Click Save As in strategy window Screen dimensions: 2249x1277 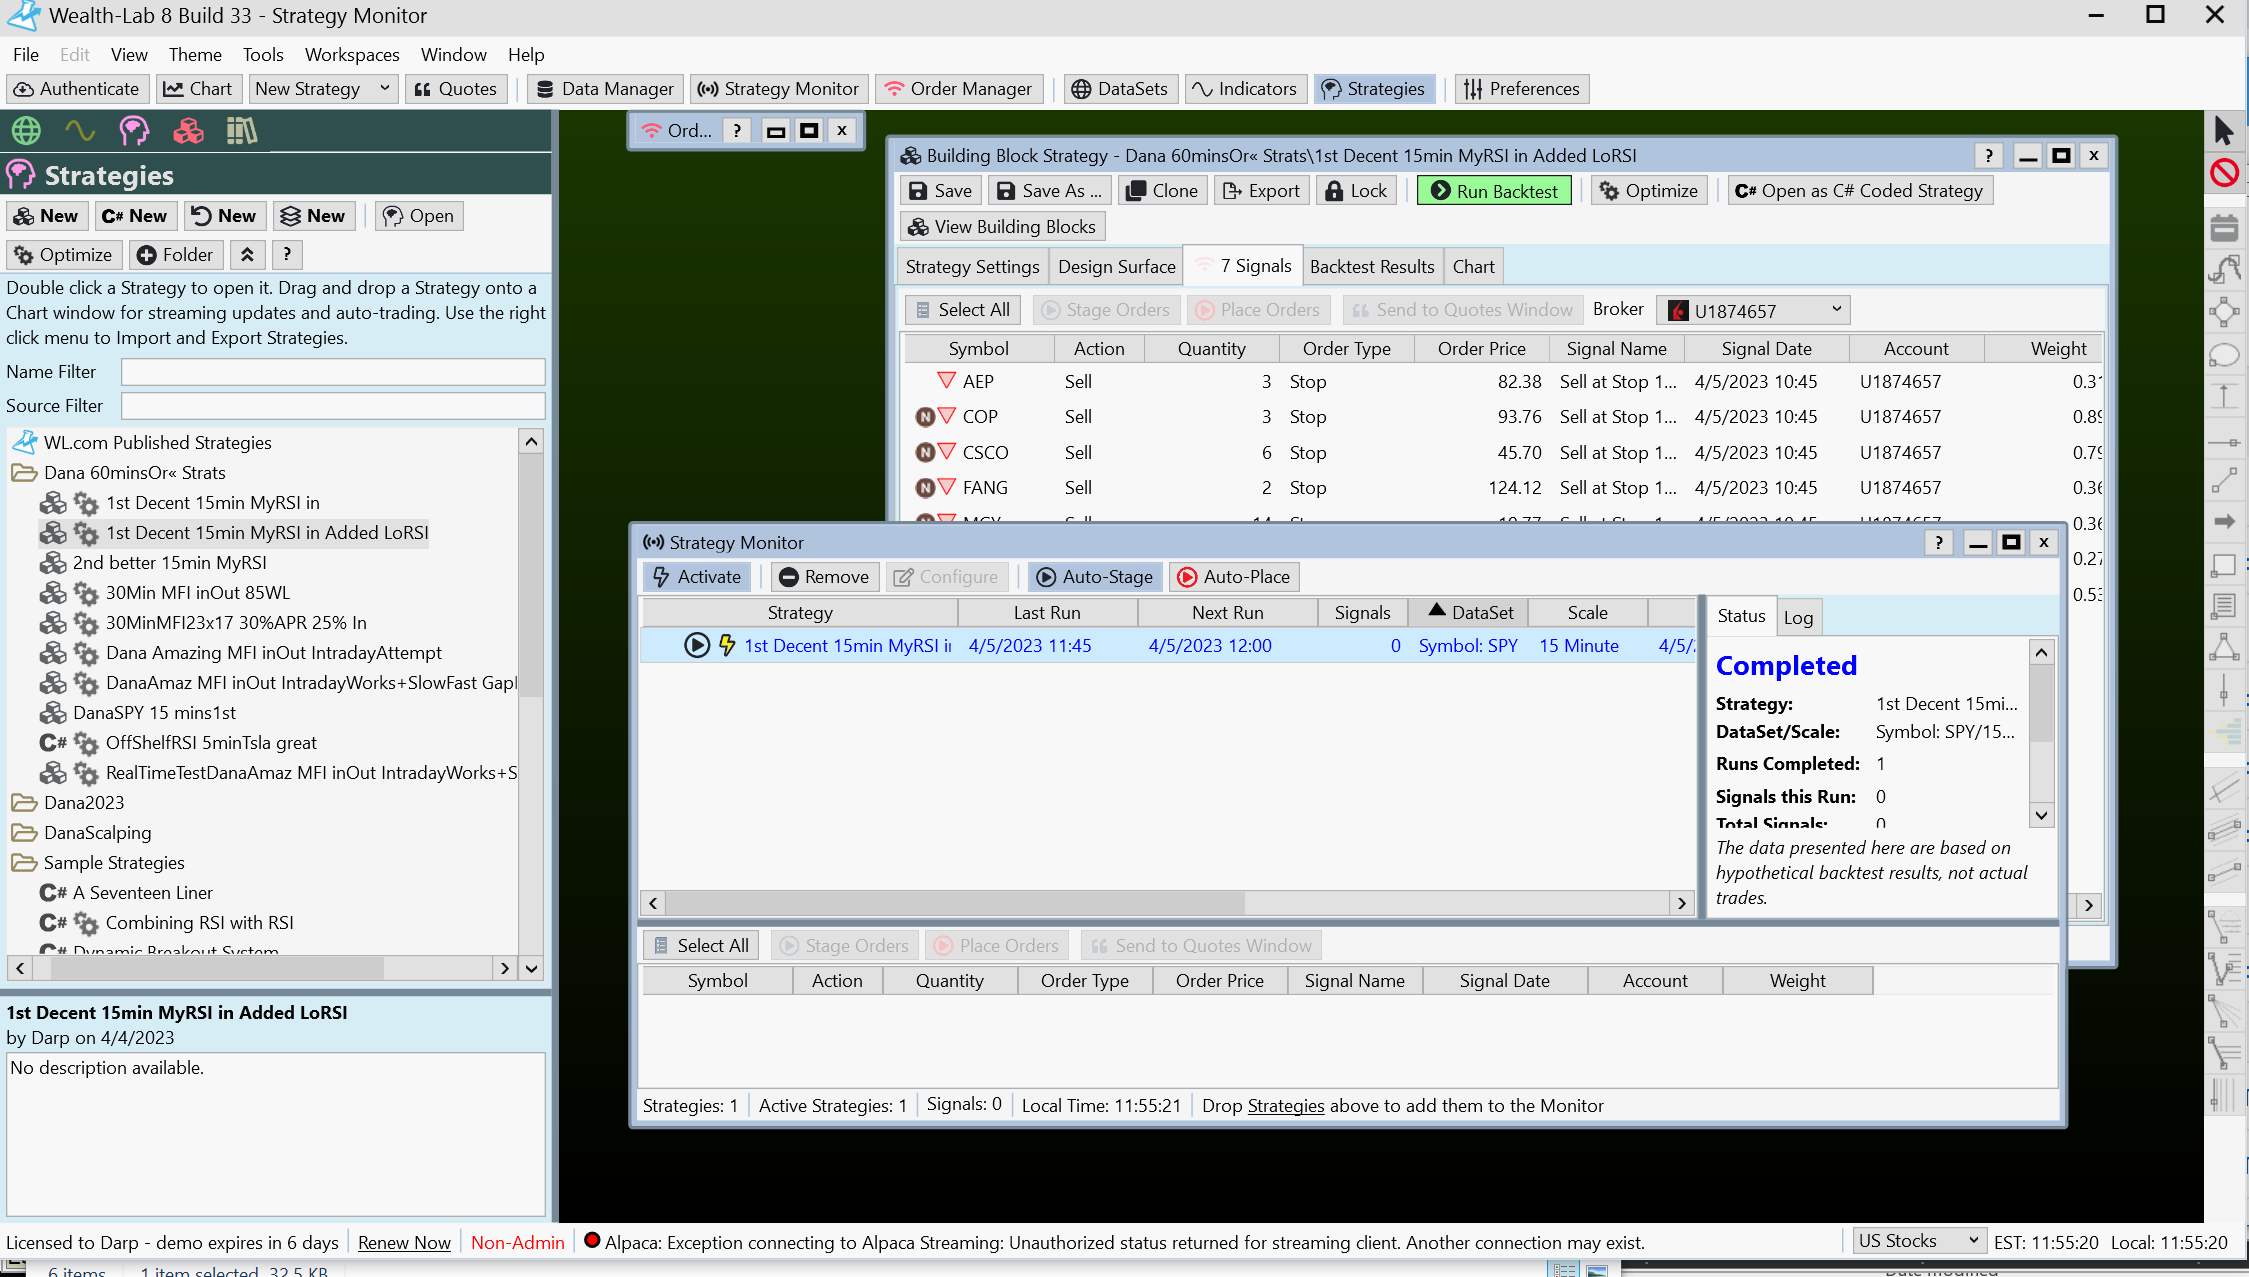point(1050,191)
